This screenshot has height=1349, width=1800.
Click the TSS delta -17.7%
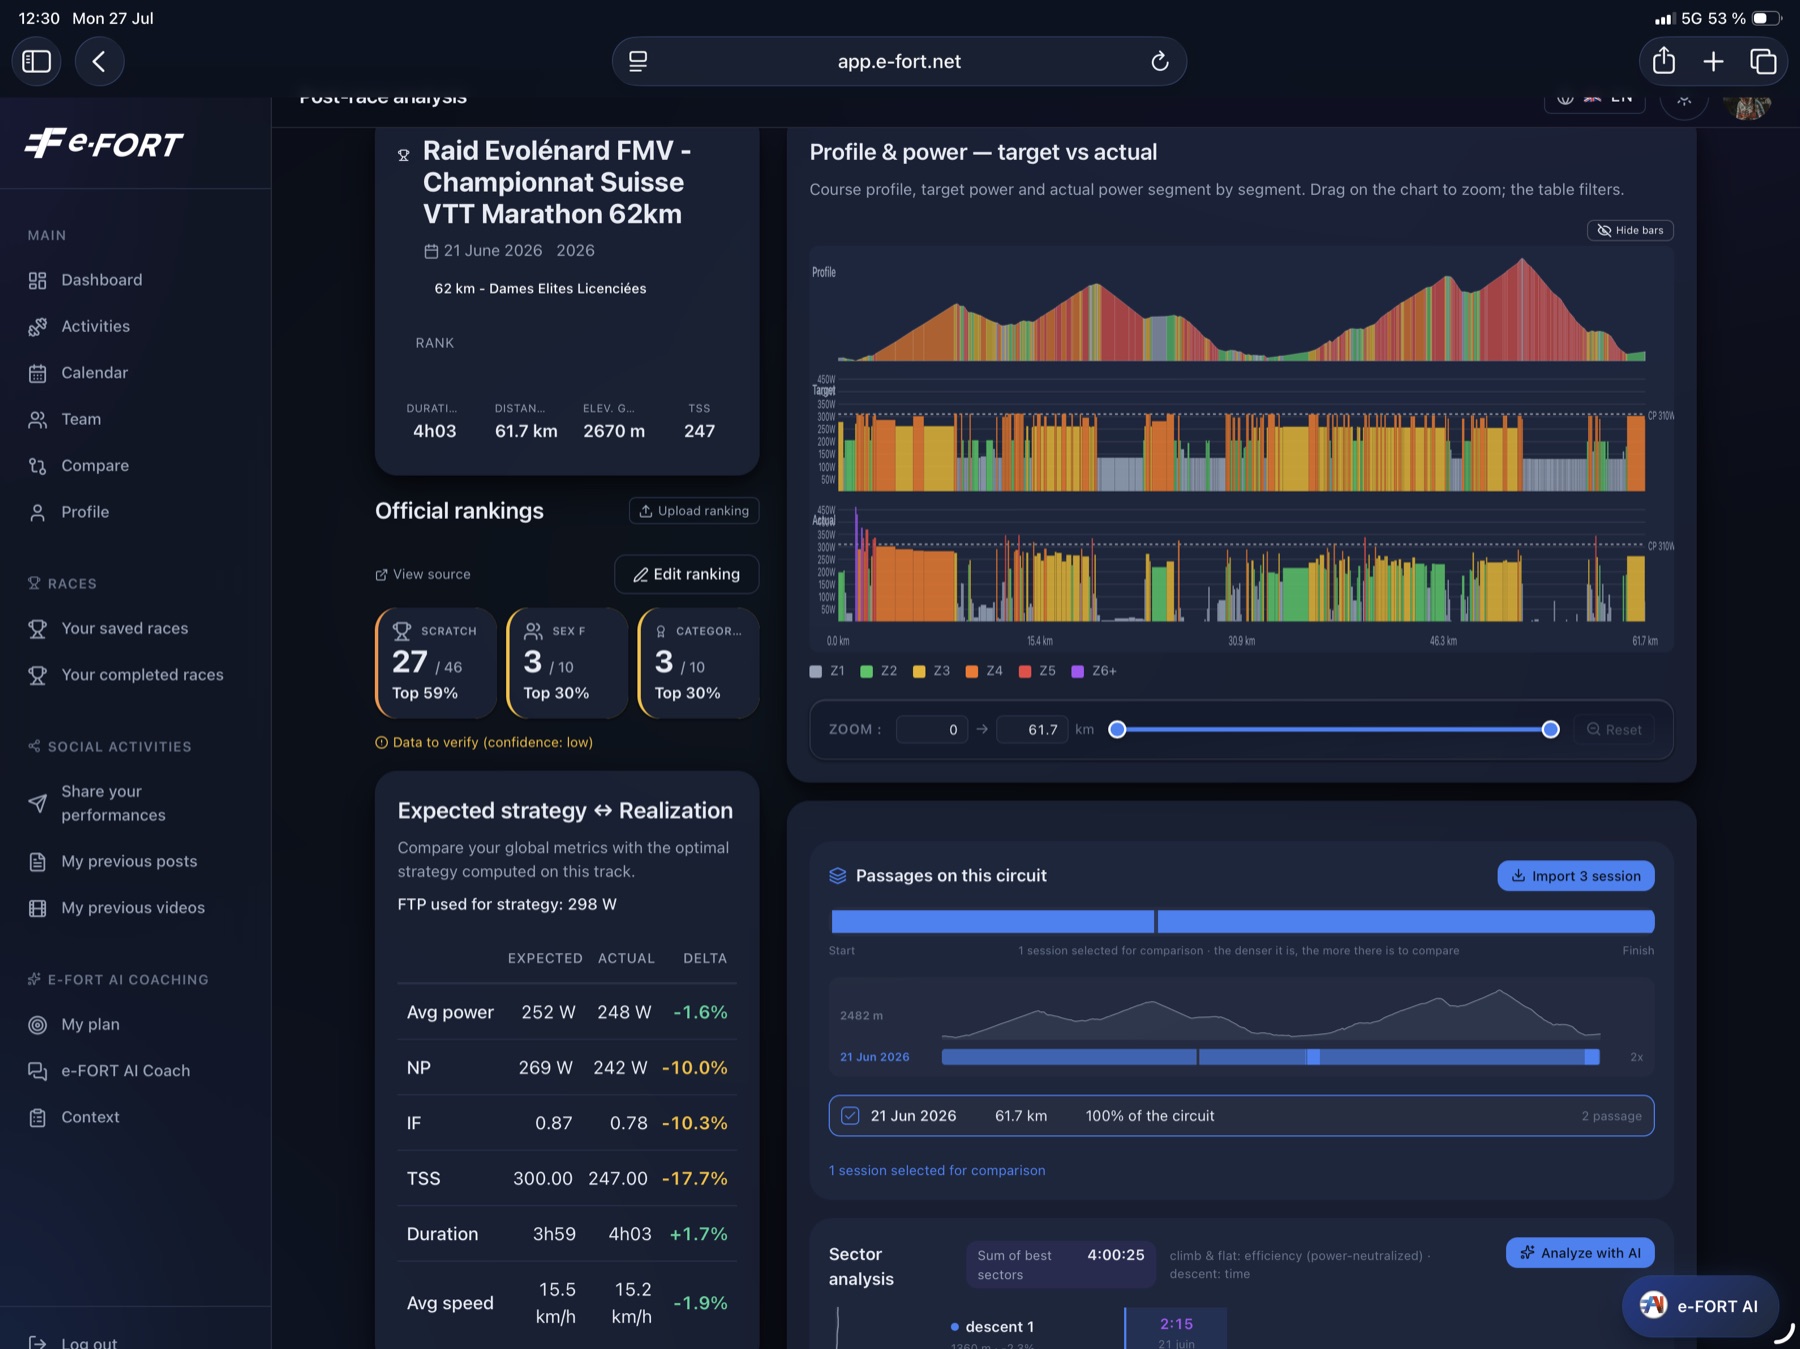(x=695, y=1179)
